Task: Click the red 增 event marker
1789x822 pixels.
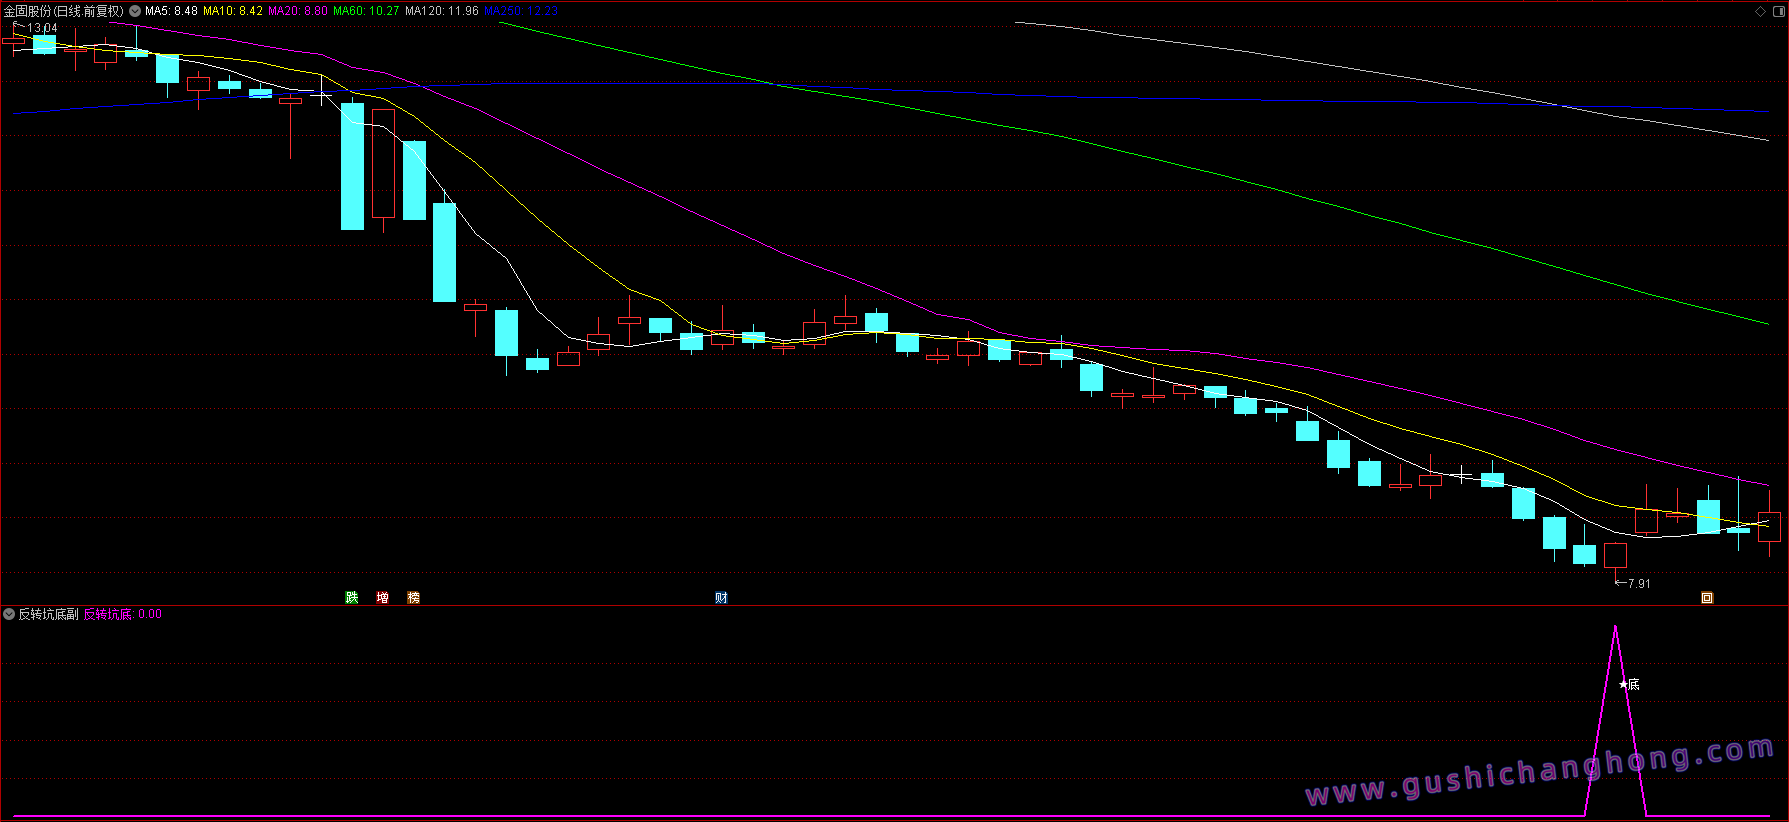Action: coord(383,598)
